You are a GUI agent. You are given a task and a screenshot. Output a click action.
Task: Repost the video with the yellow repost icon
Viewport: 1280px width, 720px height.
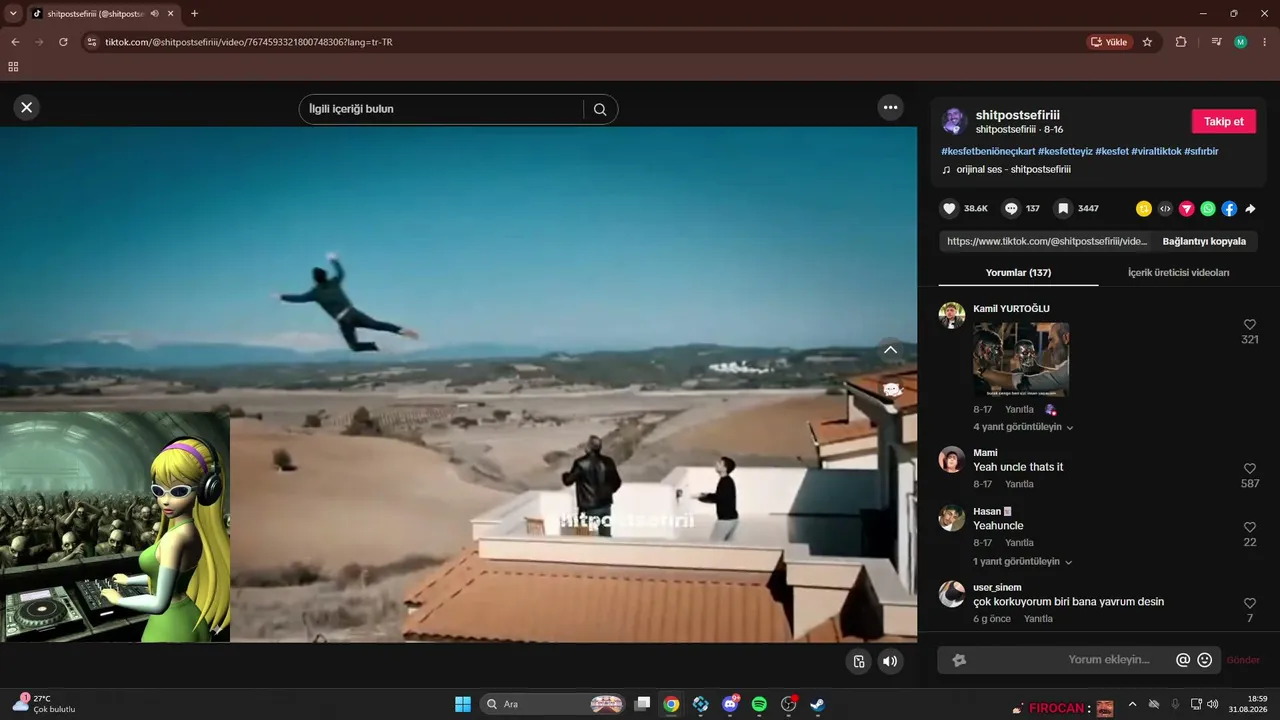[x=1144, y=209]
